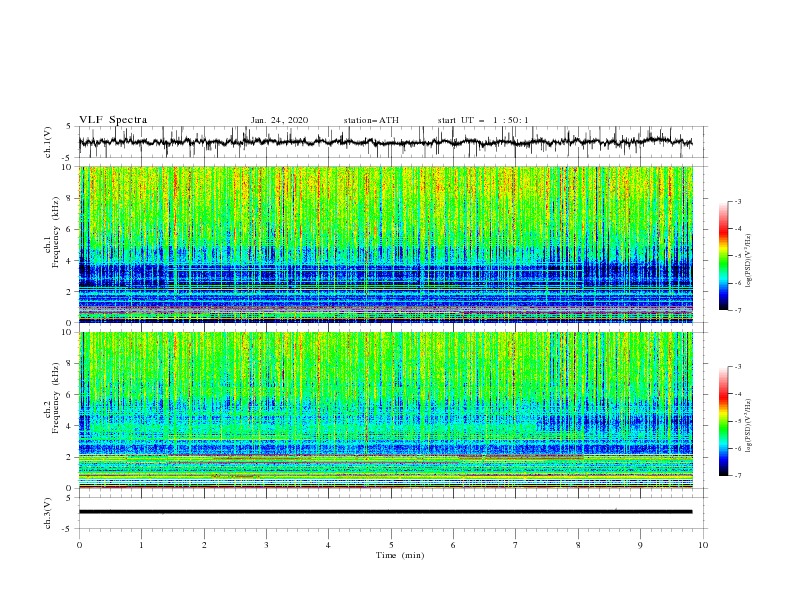792x612 pixels.
Task: Click time axis tick label "7"
Action: [516, 545]
